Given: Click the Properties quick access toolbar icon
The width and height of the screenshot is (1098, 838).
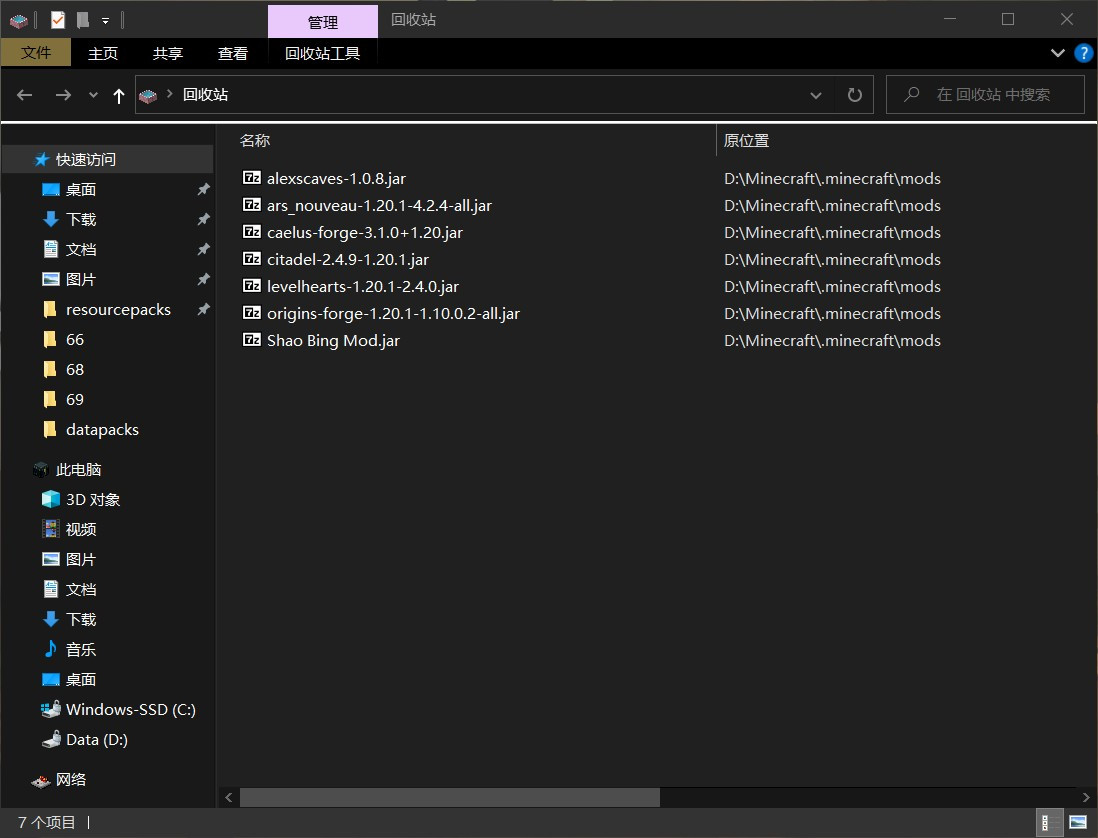Looking at the screenshot, I should [58, 20].
